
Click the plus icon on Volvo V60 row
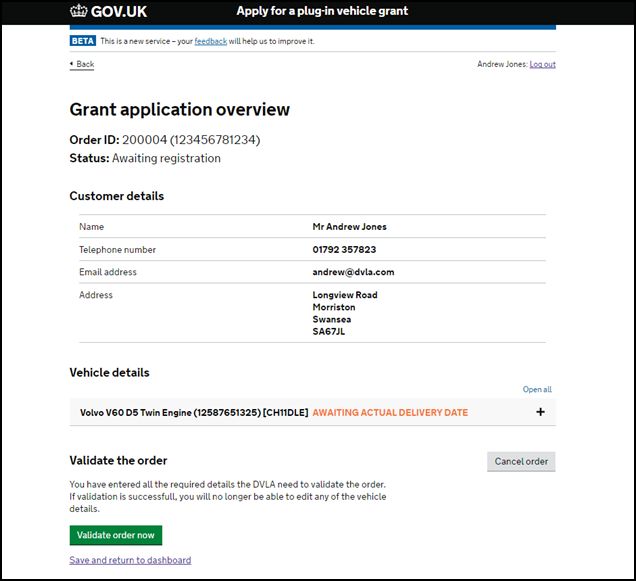pyautogui.click(x=540, y=412)
